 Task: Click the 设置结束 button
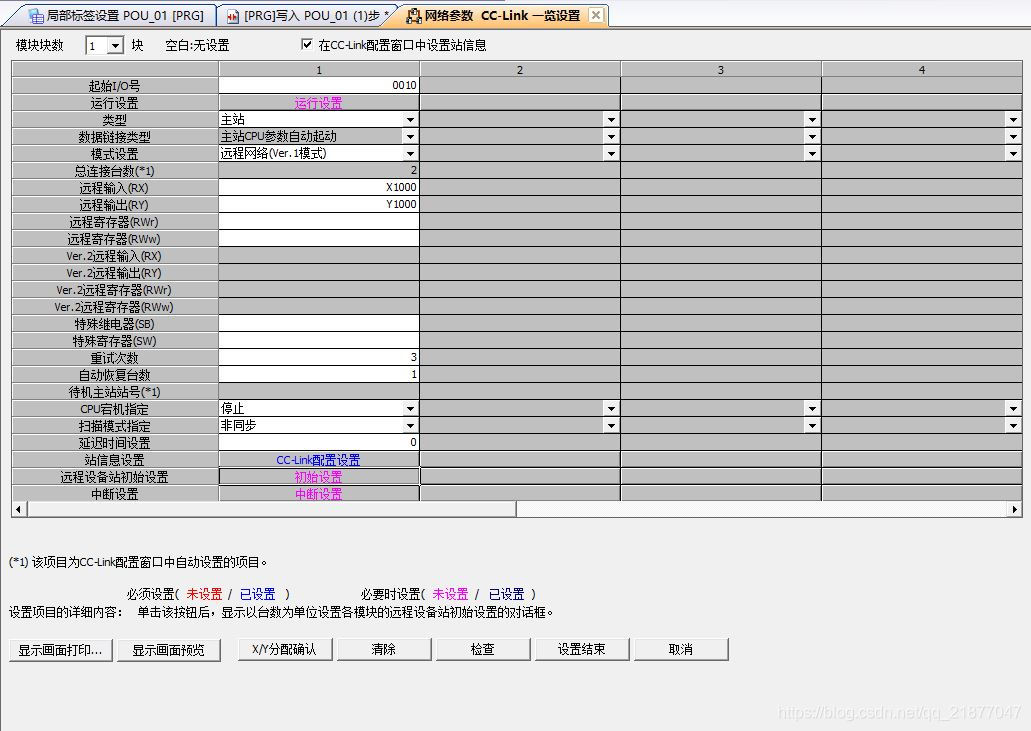pos(581,649)
